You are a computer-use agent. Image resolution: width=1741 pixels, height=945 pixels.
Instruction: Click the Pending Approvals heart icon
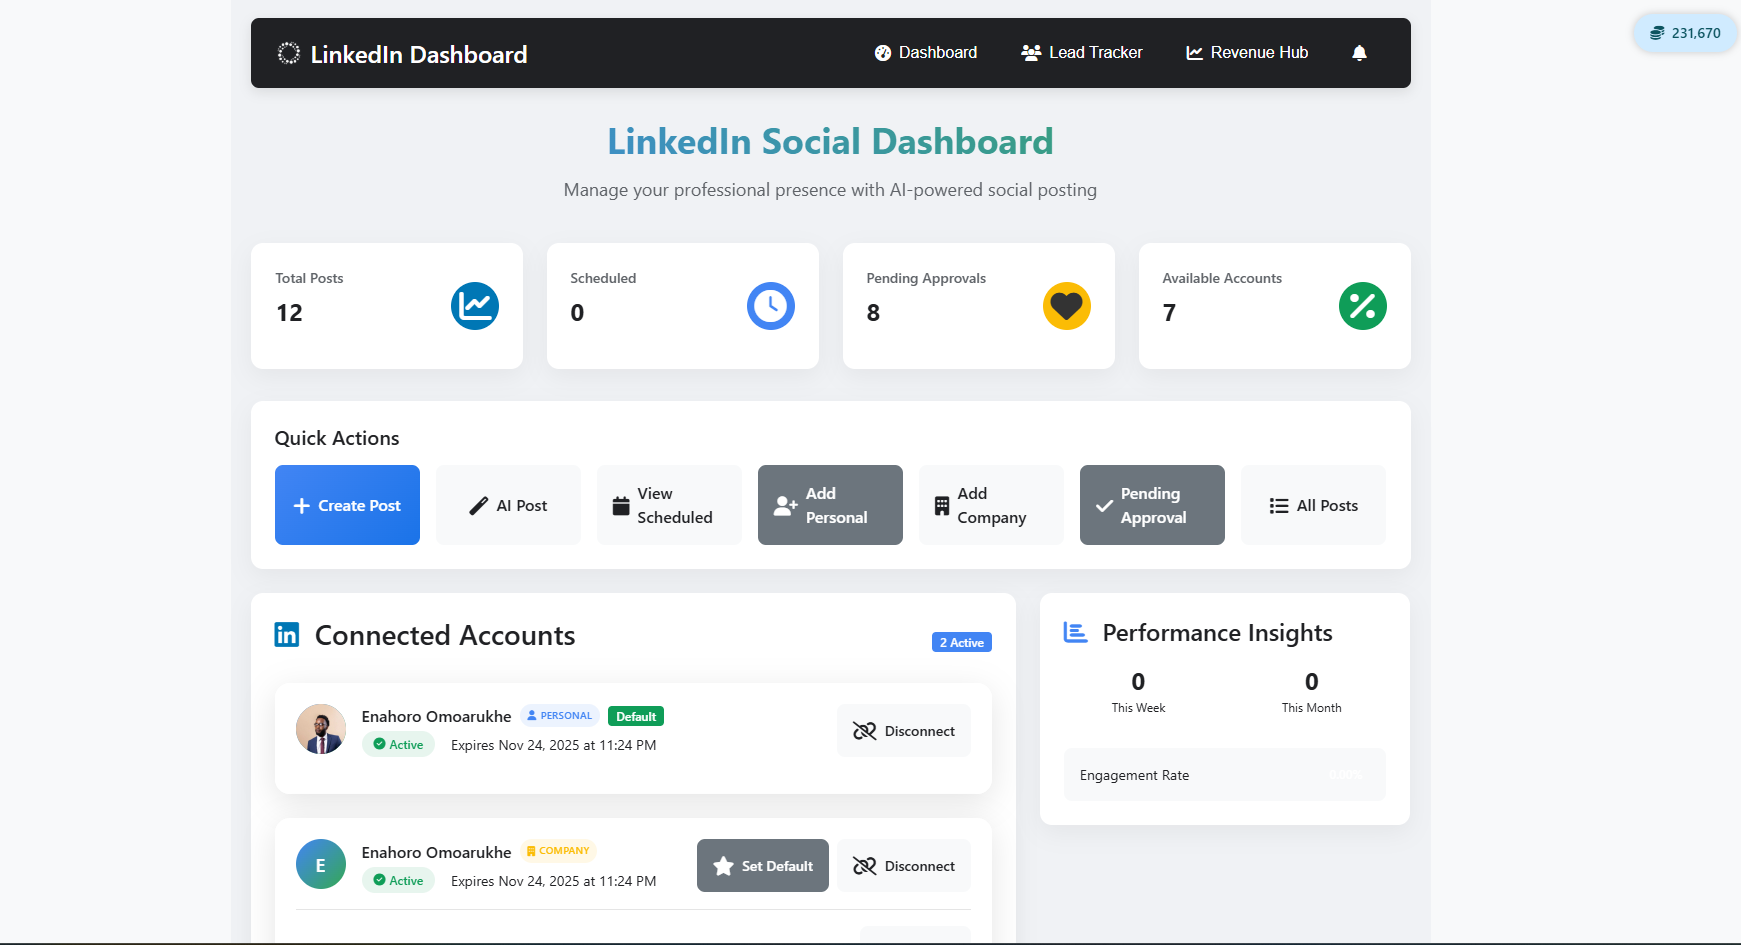click(x=1067, y=306)
